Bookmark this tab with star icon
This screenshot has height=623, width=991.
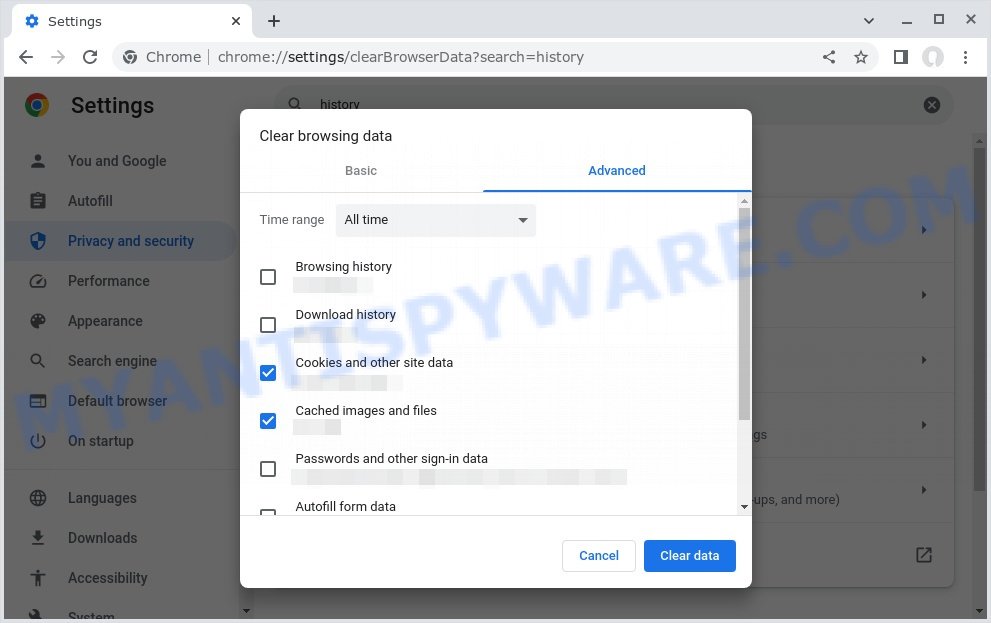click(861, 57)
